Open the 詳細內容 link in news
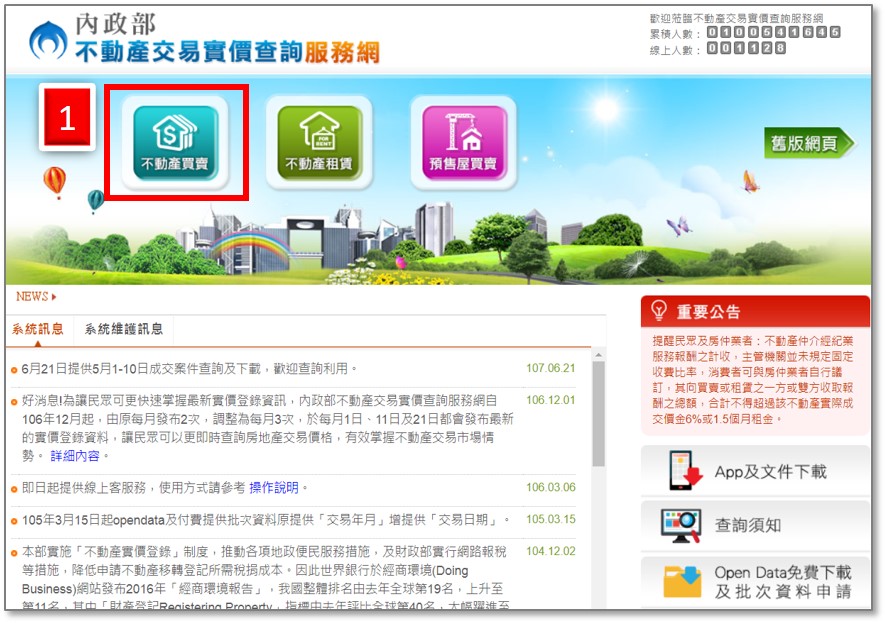 pyautogui.click(x=75, y=456)
